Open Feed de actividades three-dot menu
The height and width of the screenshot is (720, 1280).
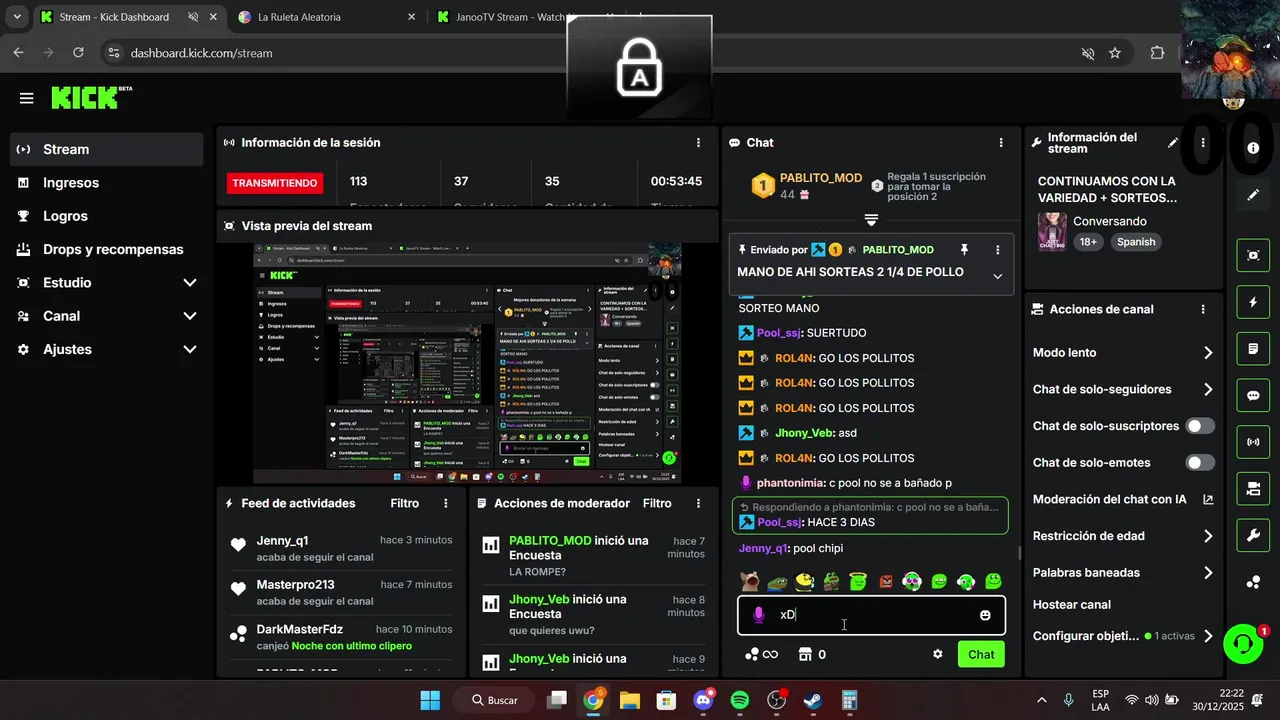tap(446, 504)
